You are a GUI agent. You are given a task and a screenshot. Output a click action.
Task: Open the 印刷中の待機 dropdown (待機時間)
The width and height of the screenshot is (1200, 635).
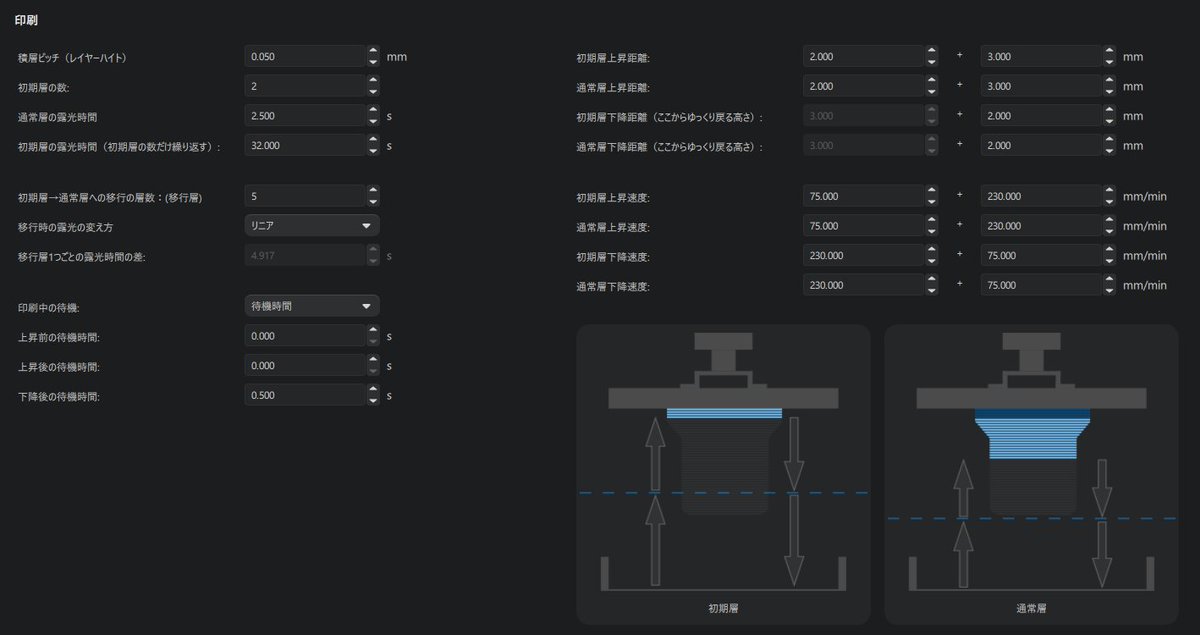click(x=312, y=306)
